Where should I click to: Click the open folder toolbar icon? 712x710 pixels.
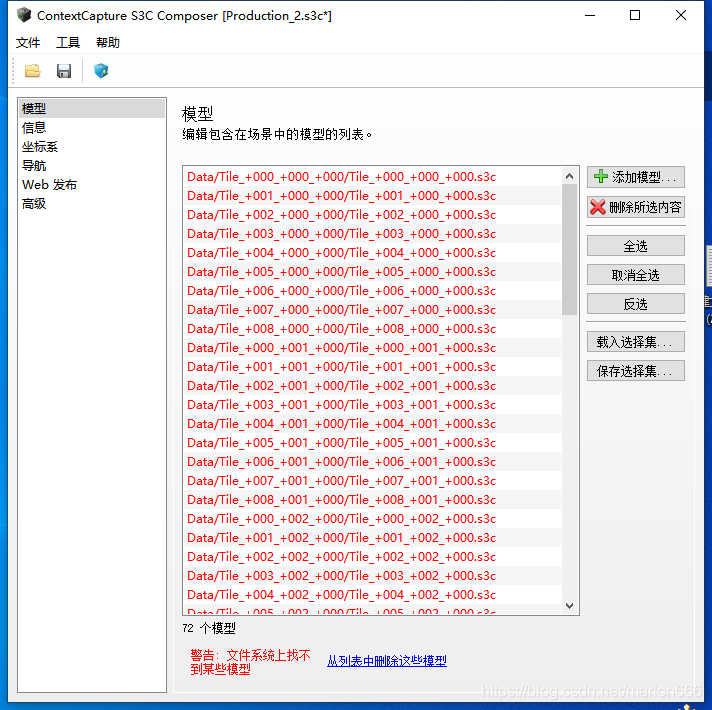click(x=32, y=71)
